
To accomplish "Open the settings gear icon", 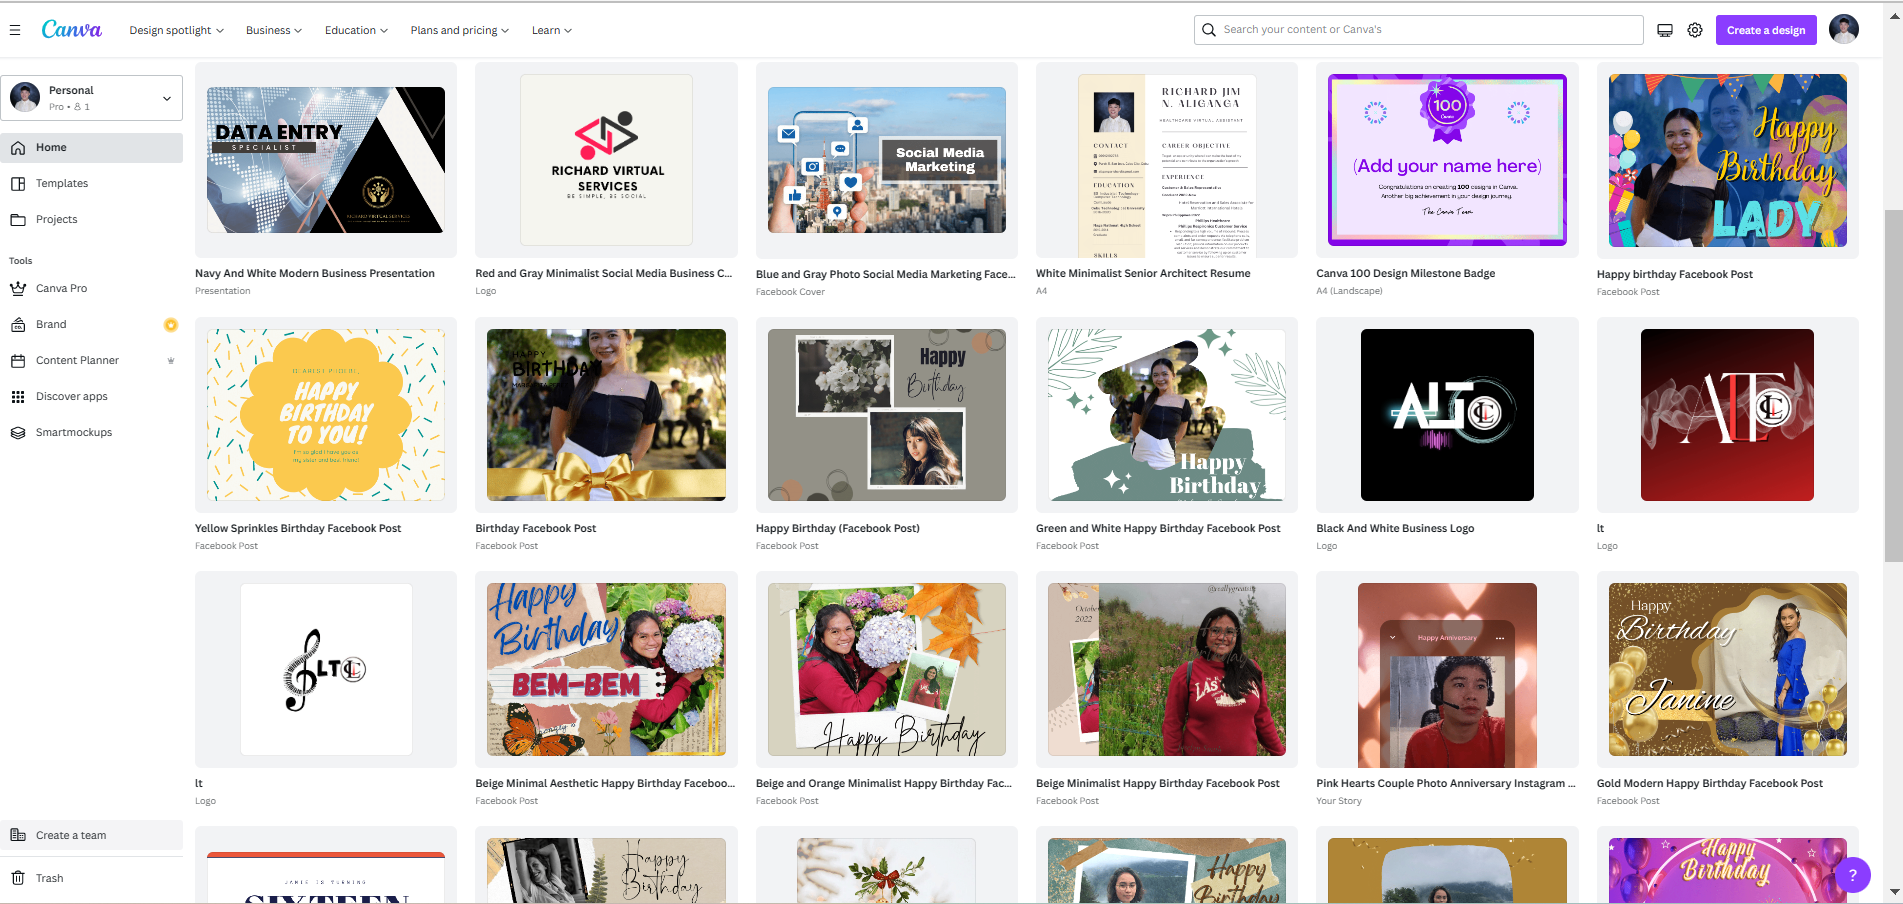I will [x=1695, y=30].
